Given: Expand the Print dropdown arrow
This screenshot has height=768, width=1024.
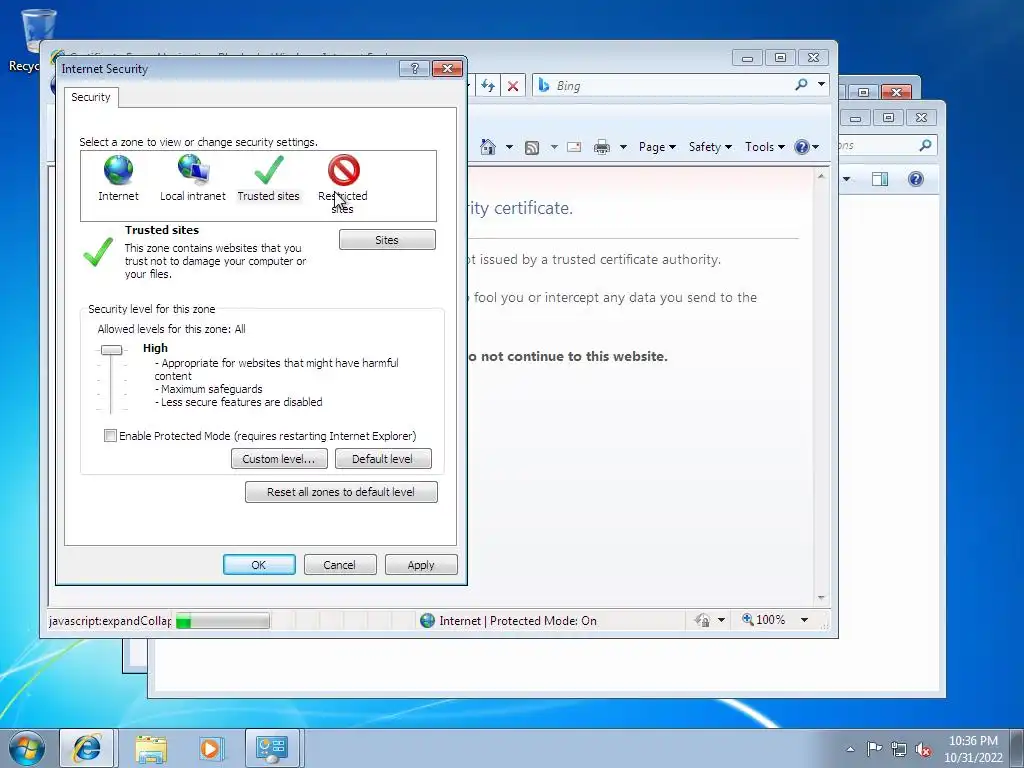Looking at the screenshot, I should pyautogui.click(x=623, y=147).
